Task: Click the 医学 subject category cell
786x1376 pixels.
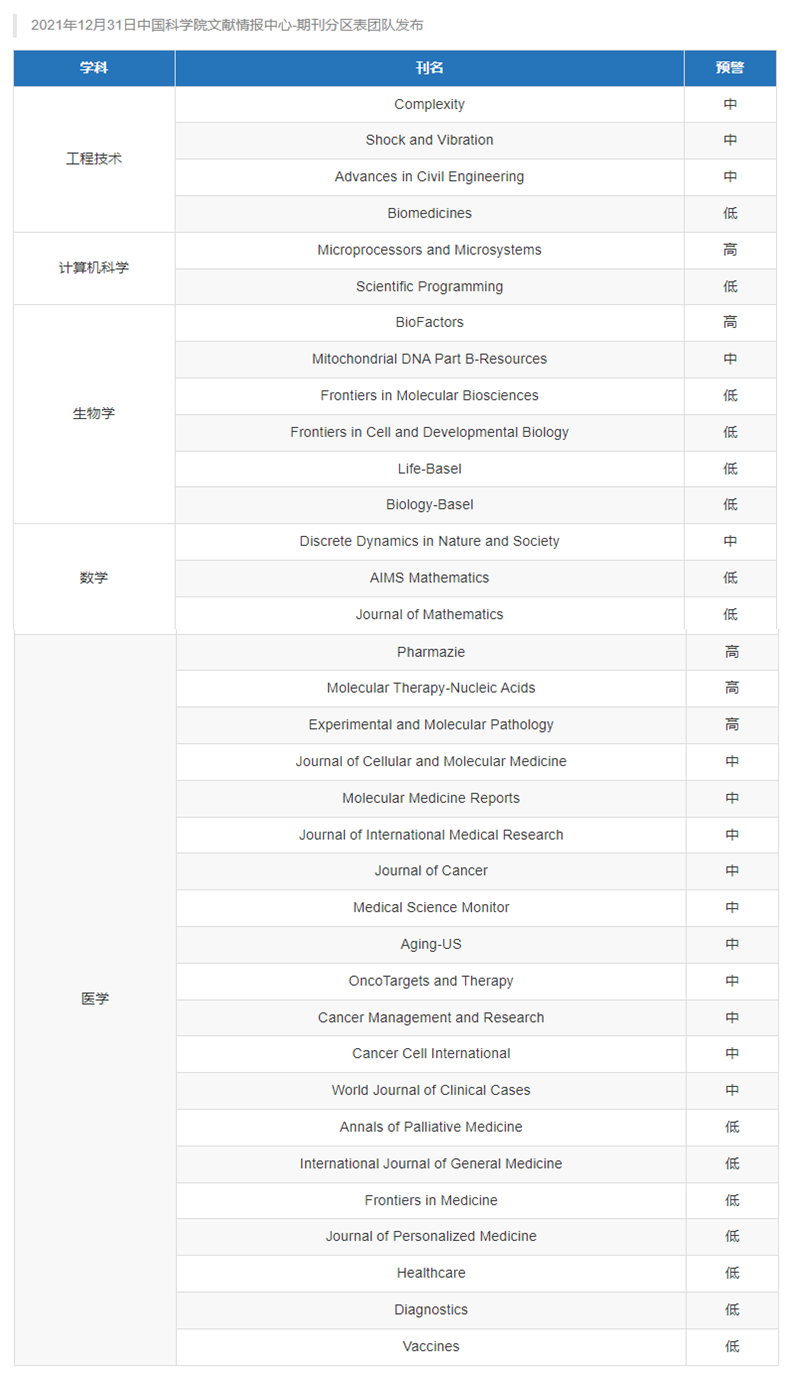Action: point(95,999)
